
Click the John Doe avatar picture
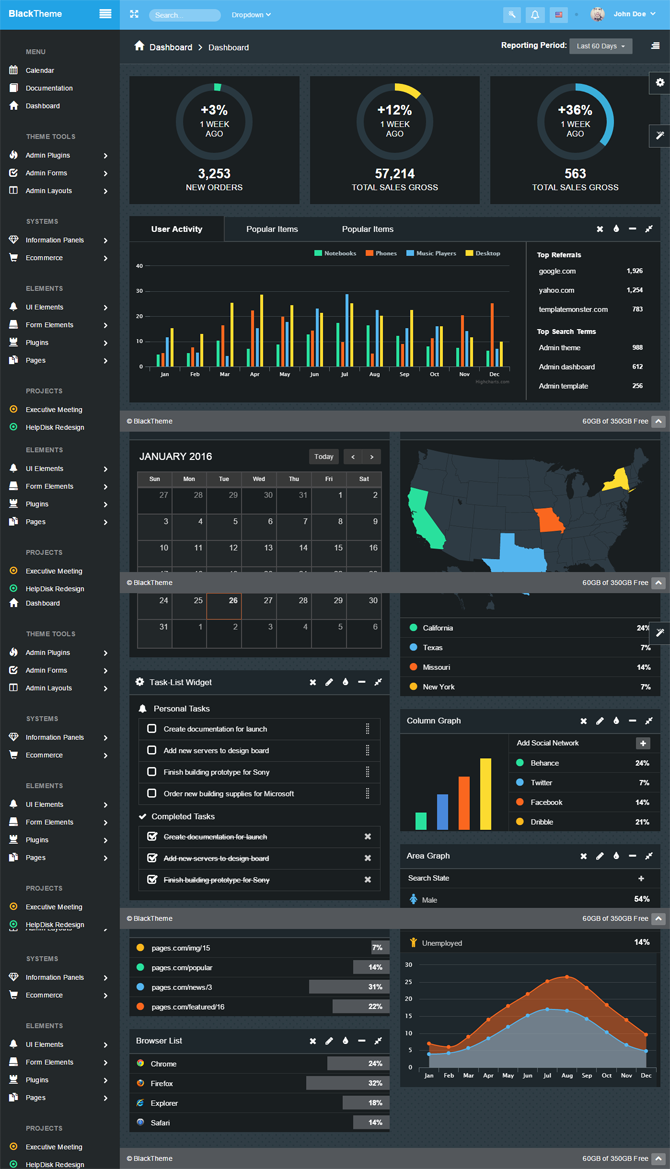point(597,14)
